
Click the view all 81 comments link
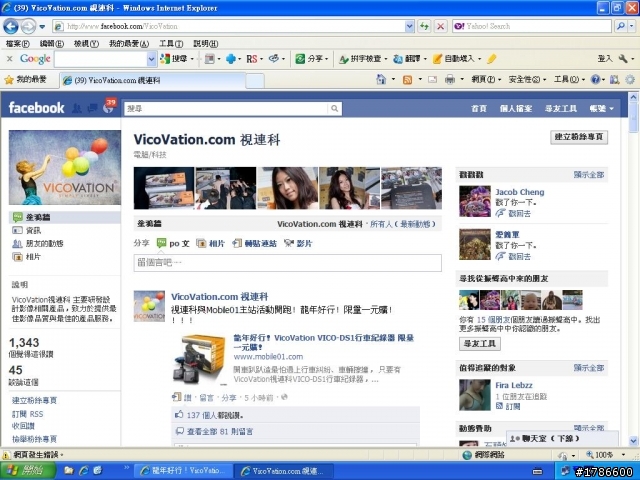click(x=220, y=431)
